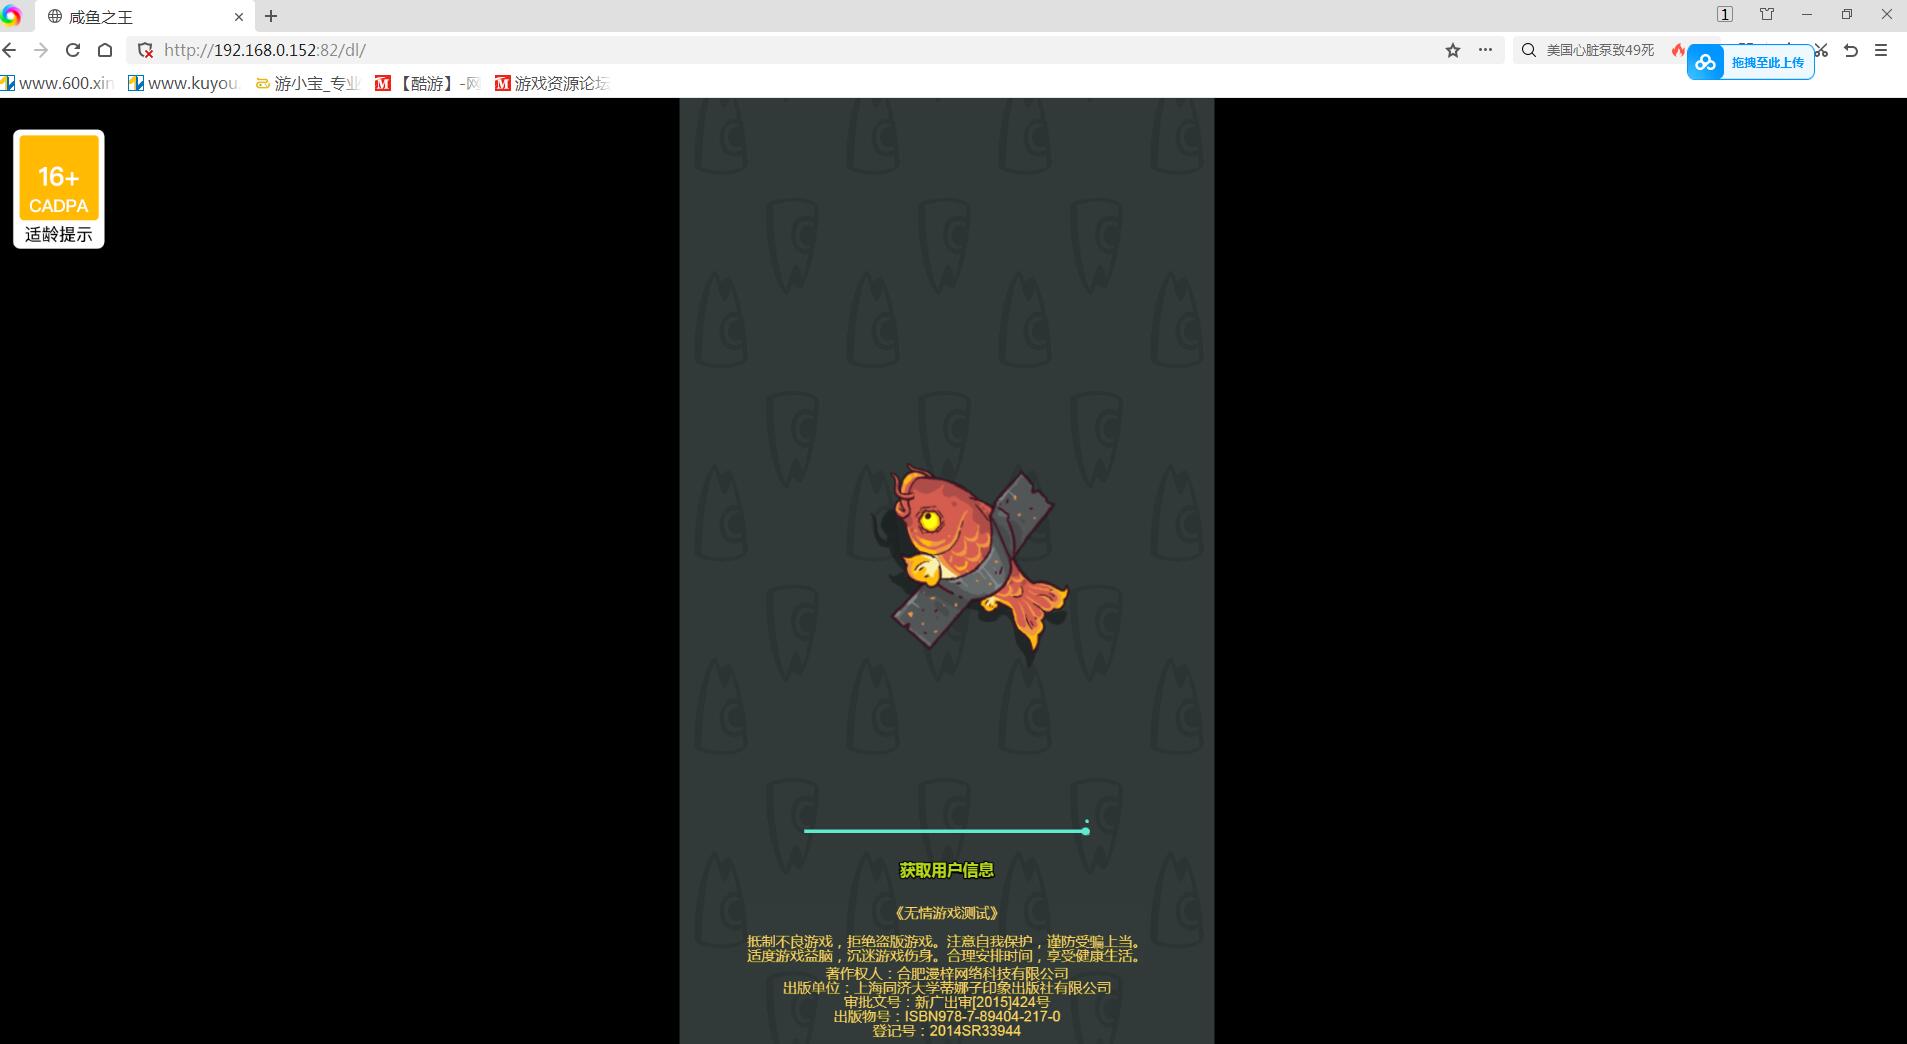The image size is (1907, 1044).
Task: Go to browser home page
Action: pos(105,50)
